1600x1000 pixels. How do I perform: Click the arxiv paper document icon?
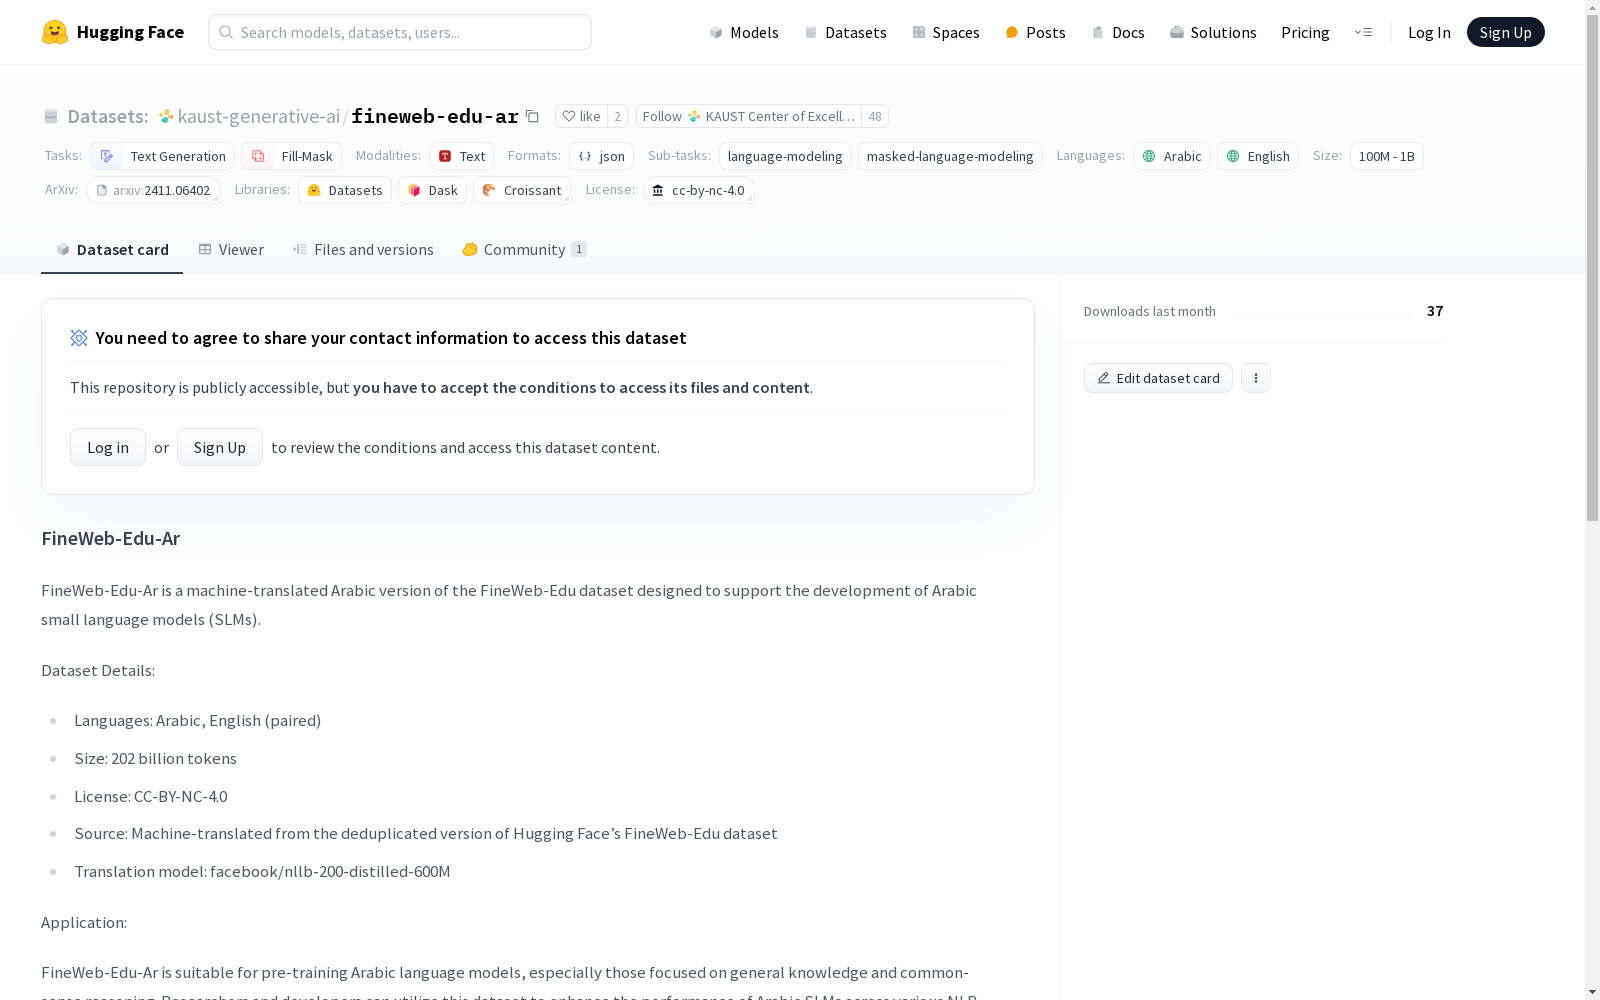pyautogui.click(x=101, y=190)
